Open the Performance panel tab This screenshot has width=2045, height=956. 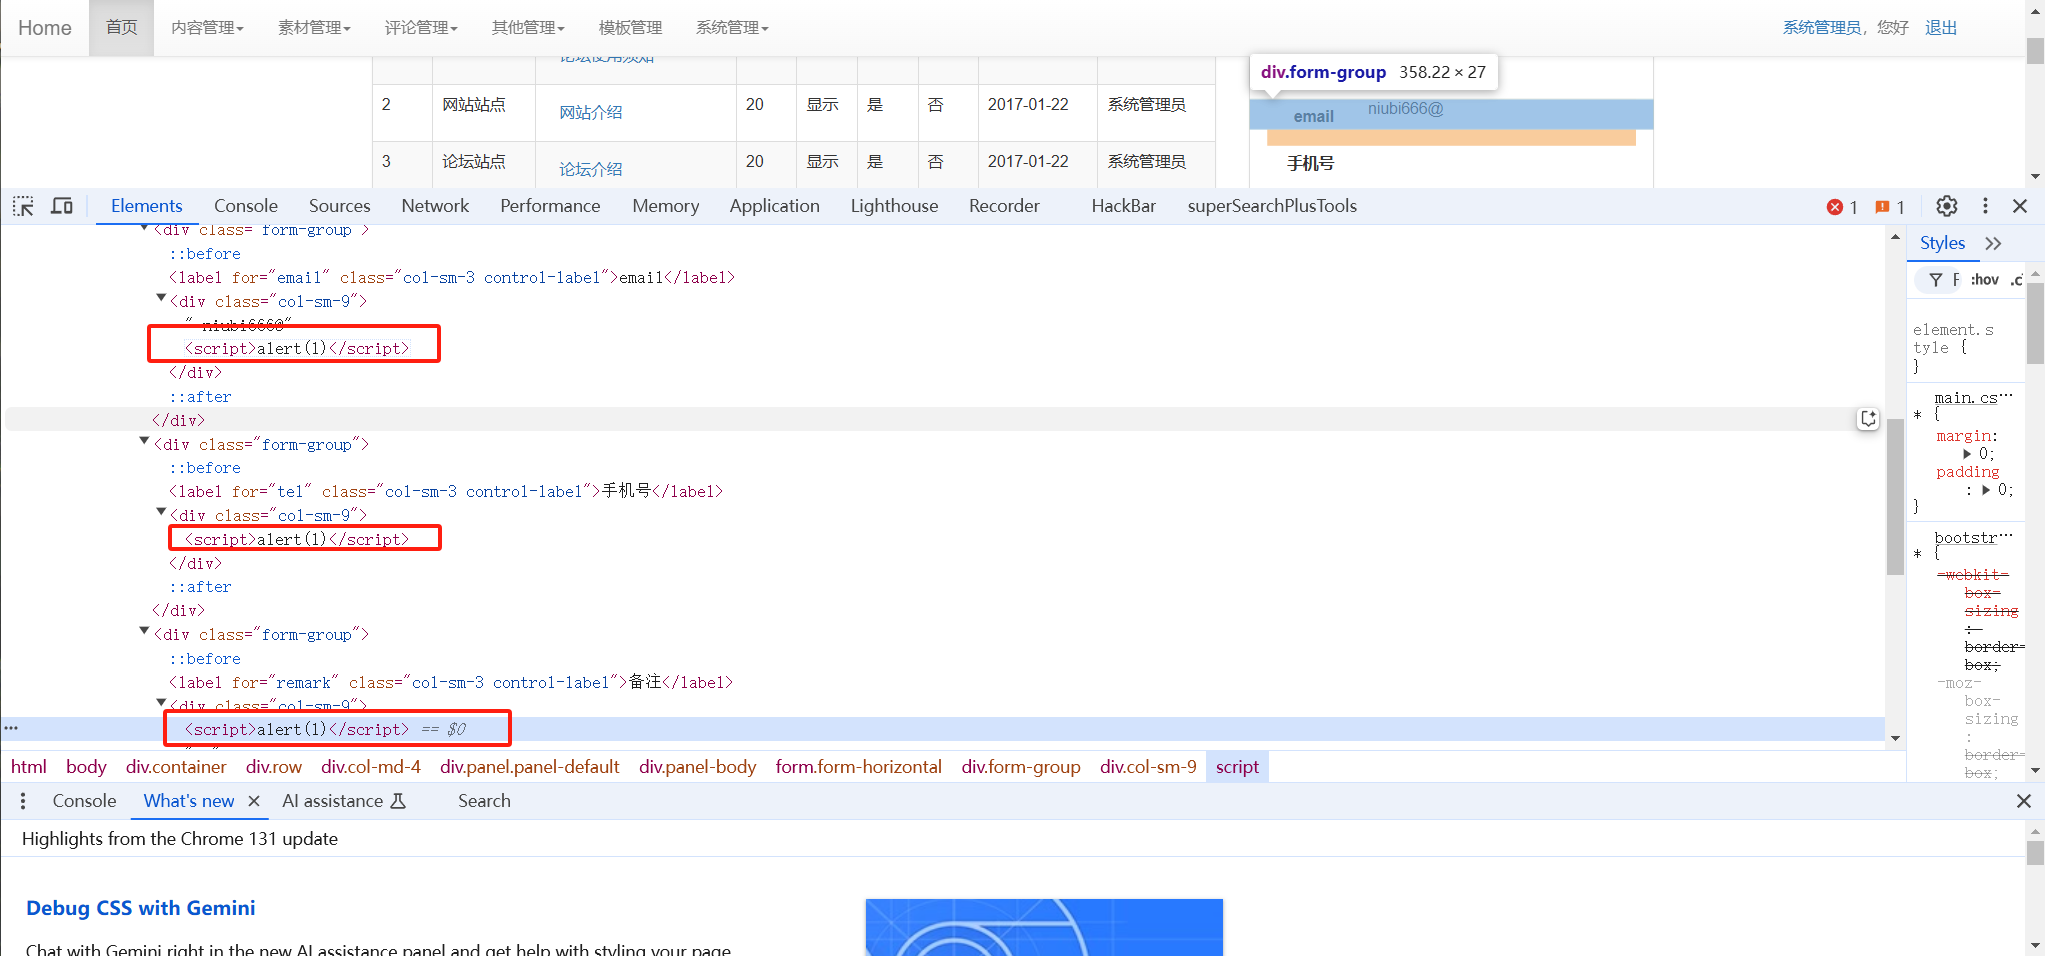550,206
